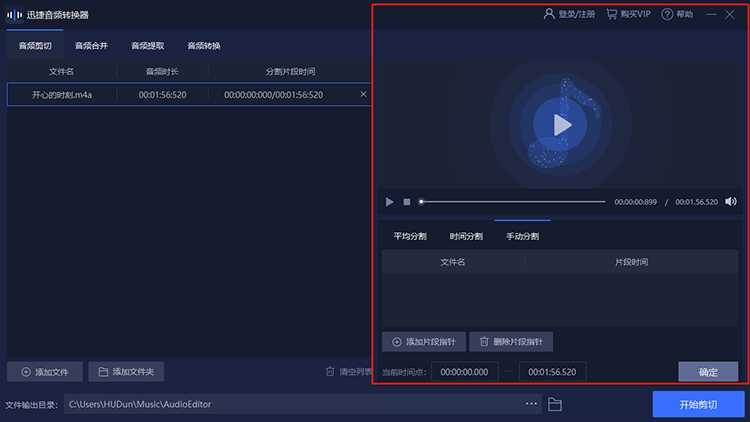The height and width of the screenshot is (422, 750).
Task: Select the 开心的时刻.m4a file name cell
Action: pos(62,95)
